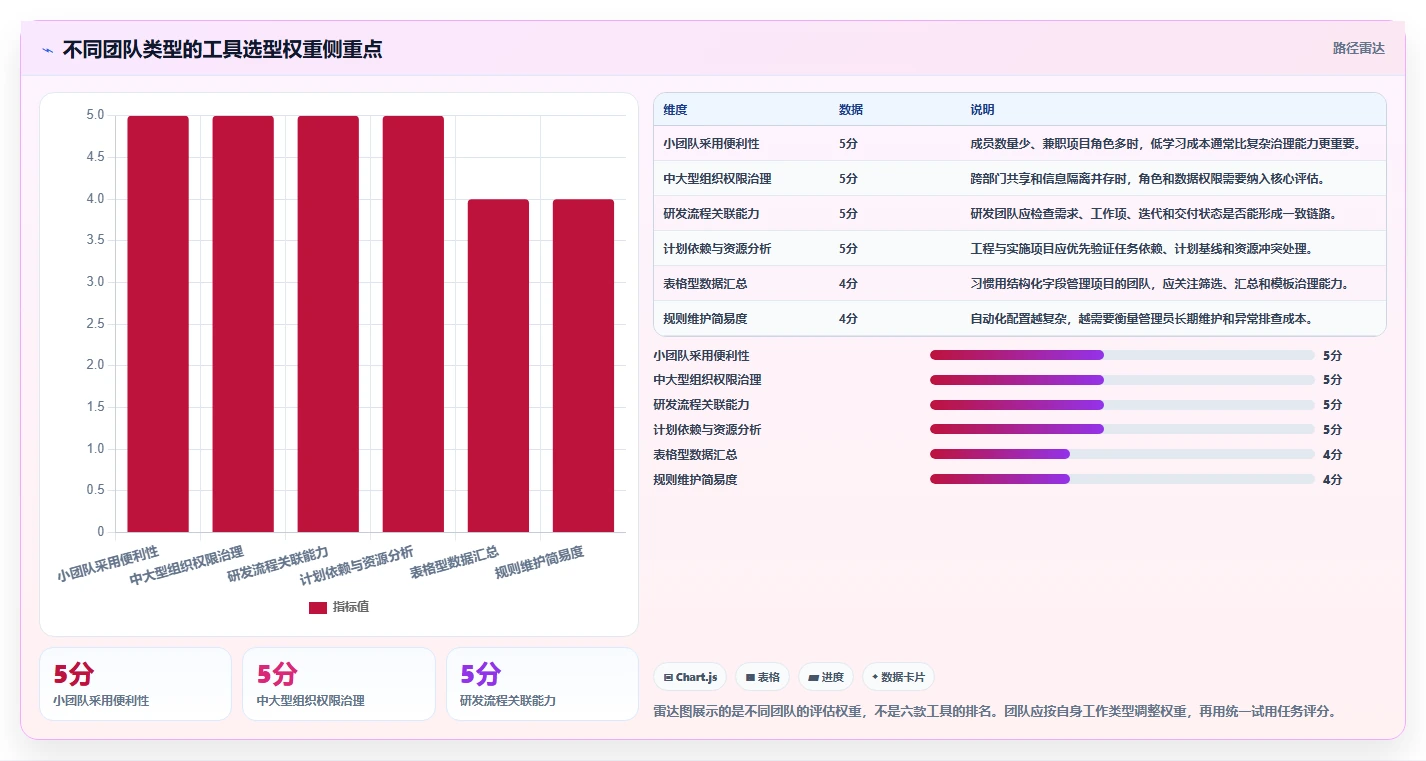Click the radar icon beside the panel title
The width and height of the screenshot is (1426, 761).
pos(47,50)
